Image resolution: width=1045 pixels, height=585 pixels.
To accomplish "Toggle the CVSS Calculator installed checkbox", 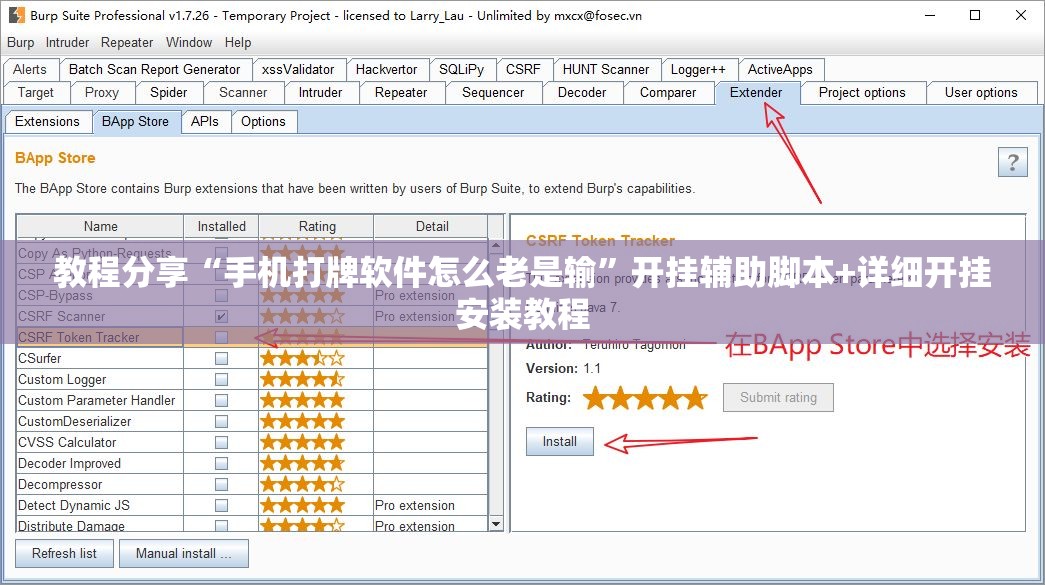I will point(221,442).
